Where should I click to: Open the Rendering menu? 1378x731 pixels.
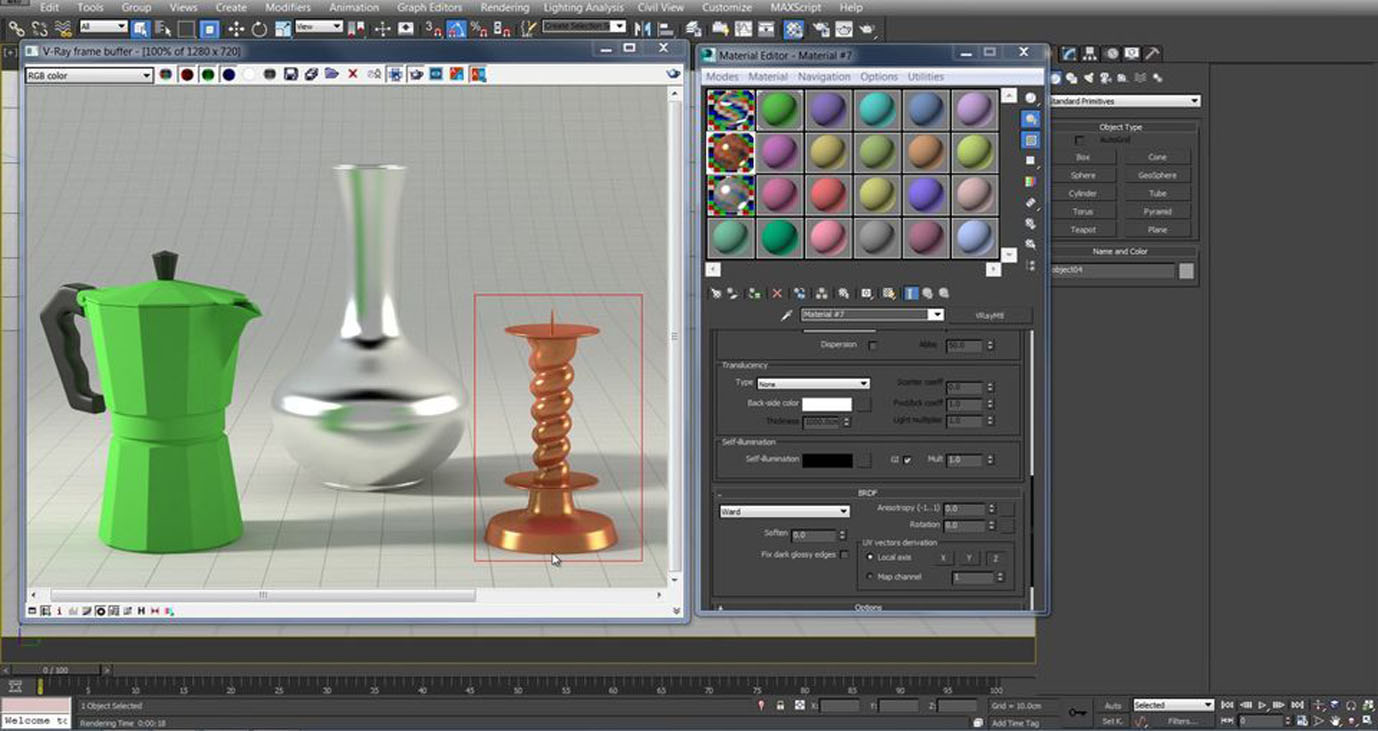pos(505,7)
